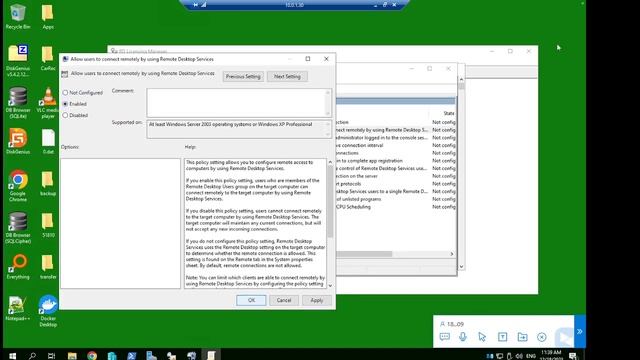Screen dimensions: 640x360
Task: Click the 'CPU Scheduling' policy row
Action: (x=396, y=207)
